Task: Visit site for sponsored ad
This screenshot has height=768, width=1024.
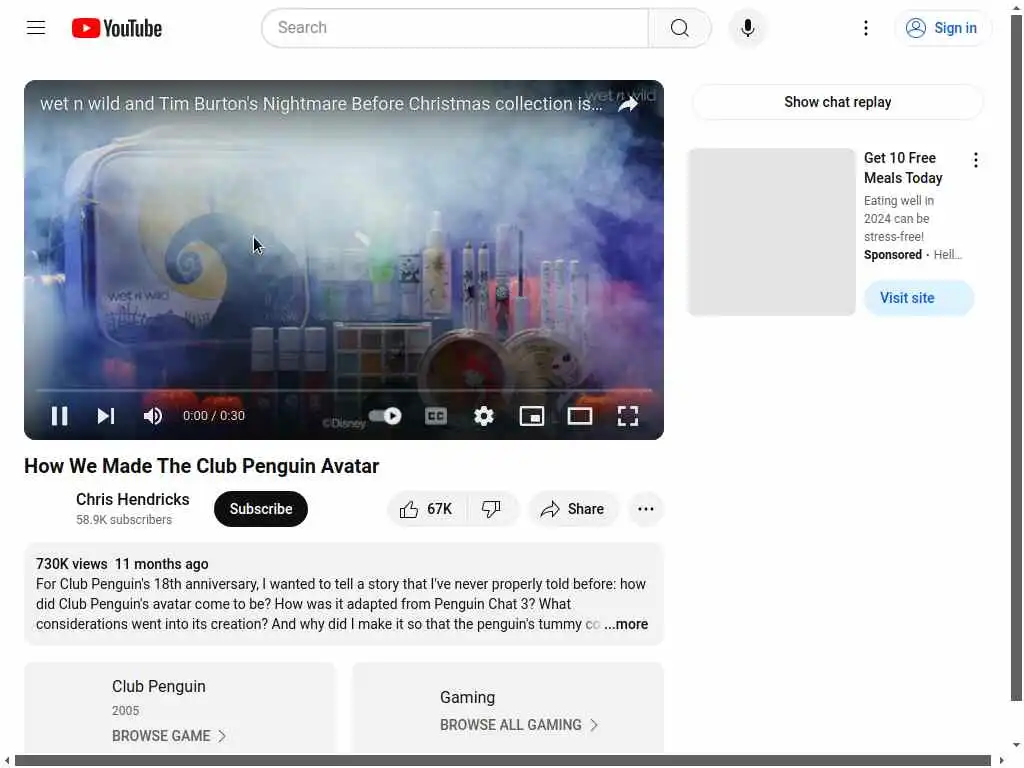Action: click(919, 298)
